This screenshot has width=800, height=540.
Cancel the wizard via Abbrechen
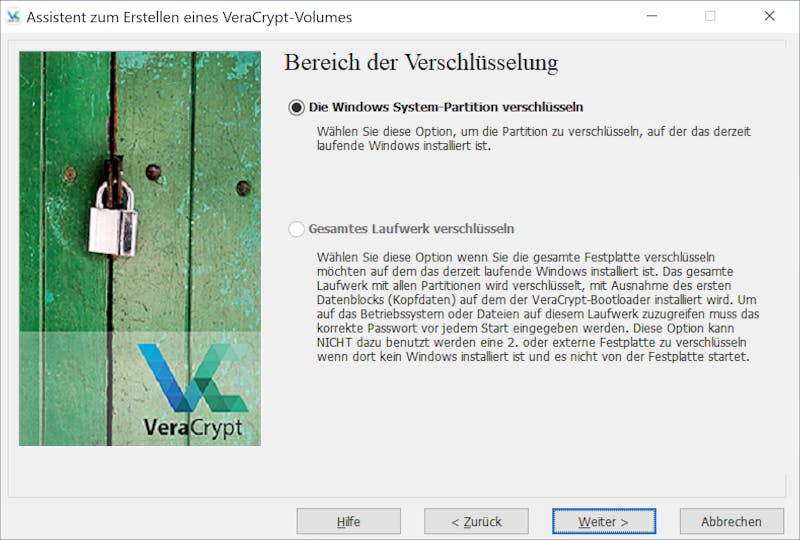tap(732, 522)
